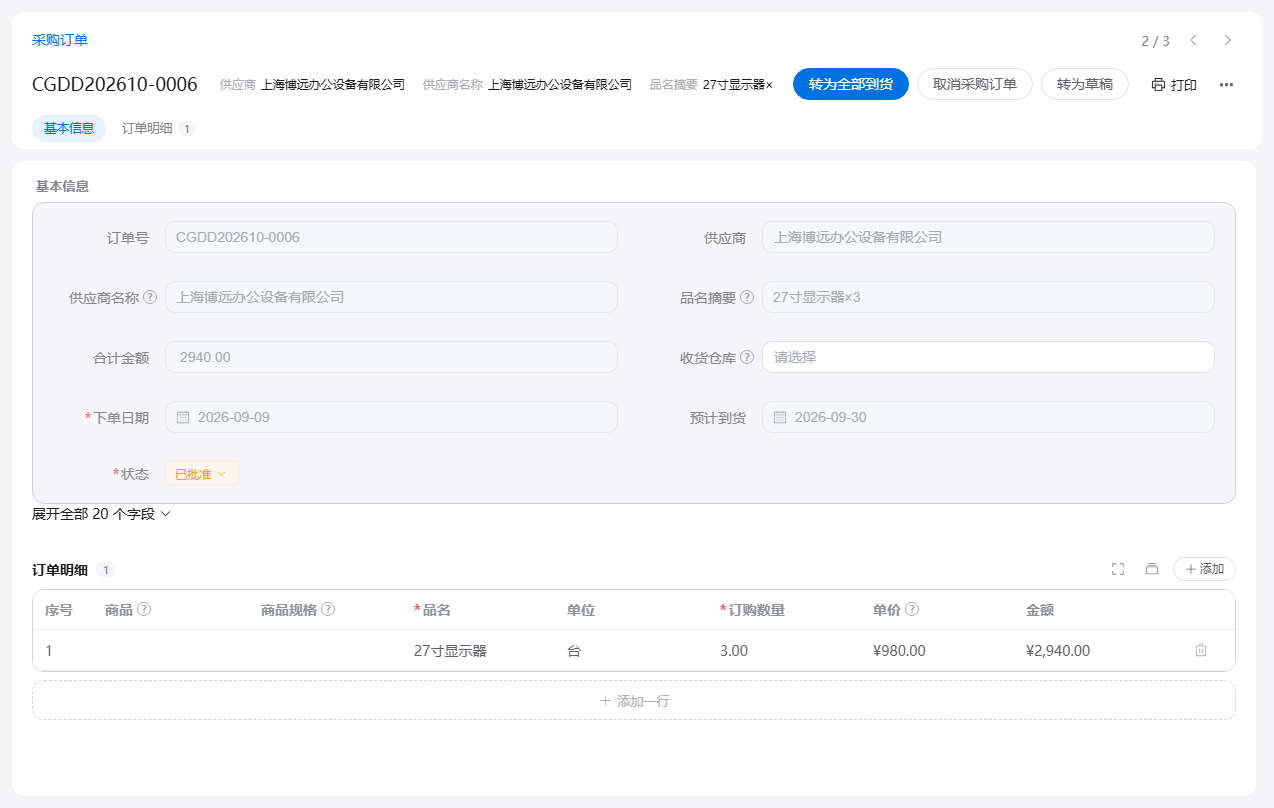Click the 2 / 3 record counter
The width and height of the screenshot is (1274, 808).
[x=1155, y=41]
